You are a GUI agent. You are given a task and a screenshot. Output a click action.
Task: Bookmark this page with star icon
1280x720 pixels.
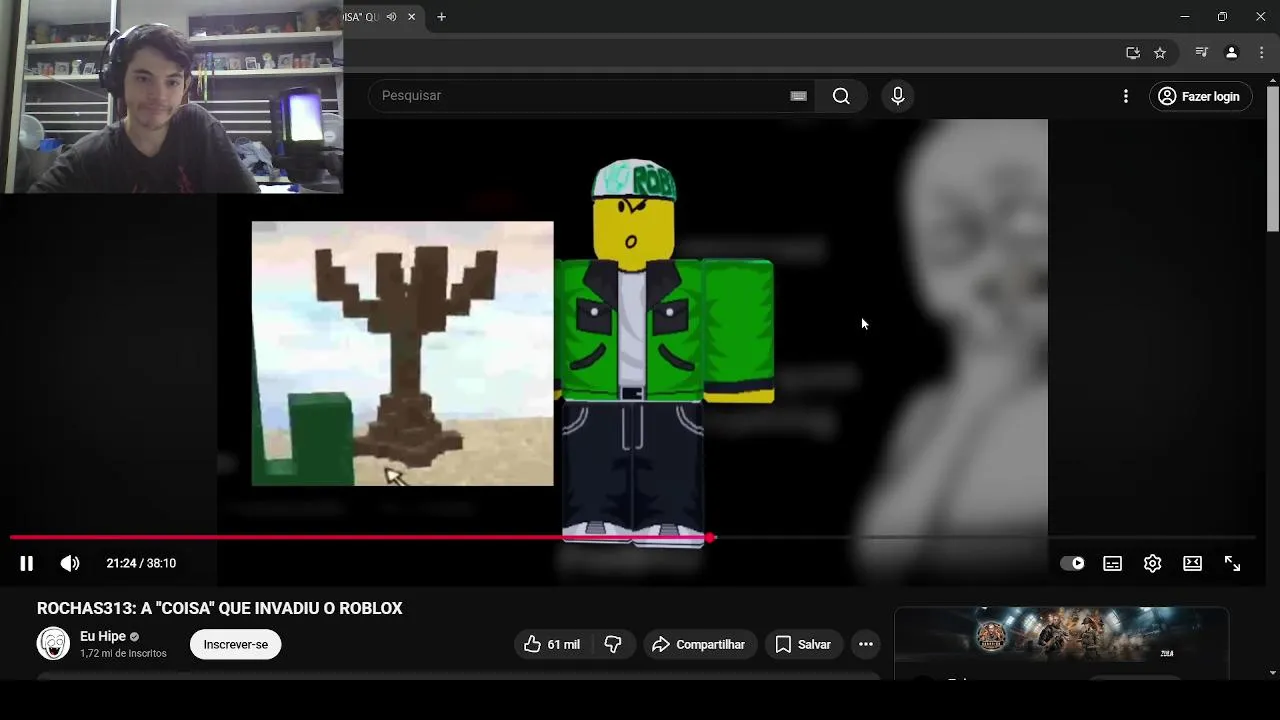coord(1160,53)
